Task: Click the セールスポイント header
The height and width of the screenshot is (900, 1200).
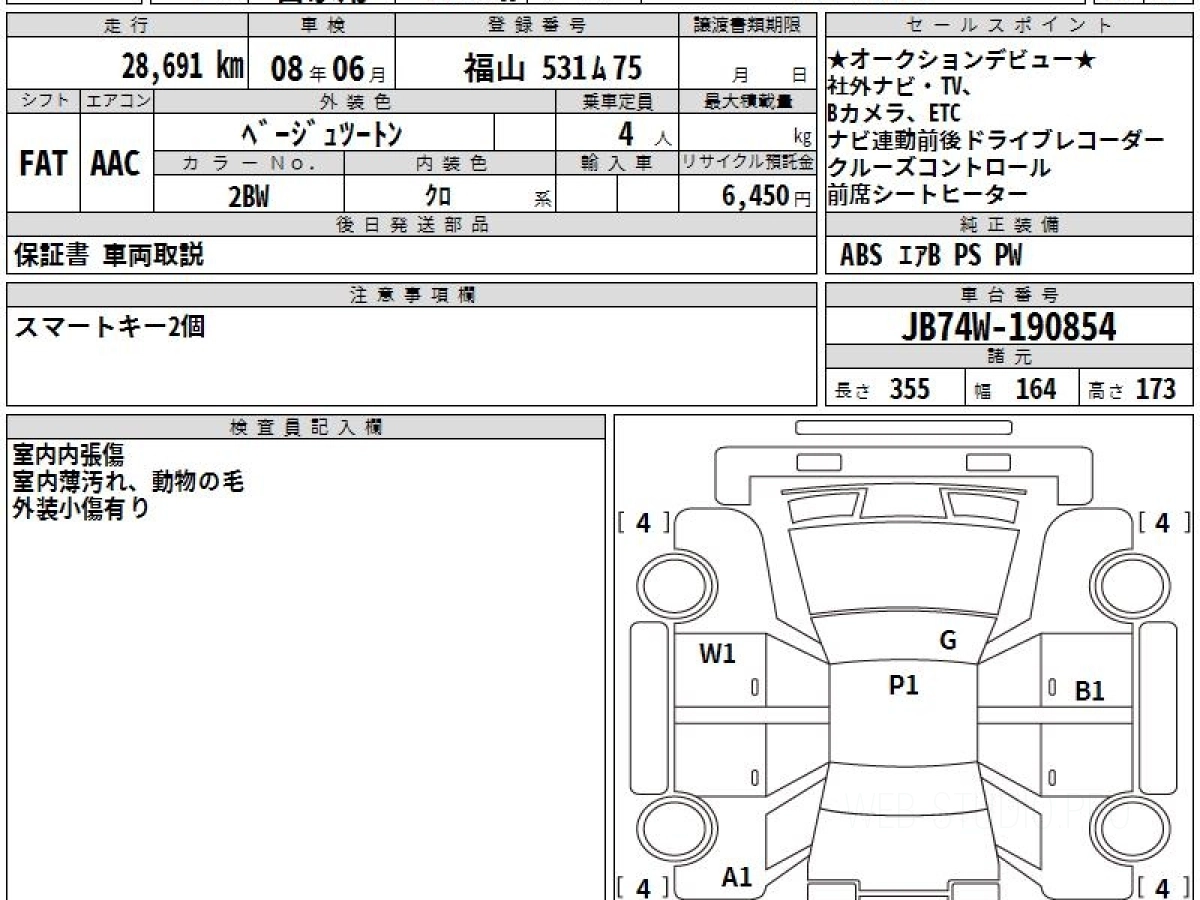Action: 1010,26
